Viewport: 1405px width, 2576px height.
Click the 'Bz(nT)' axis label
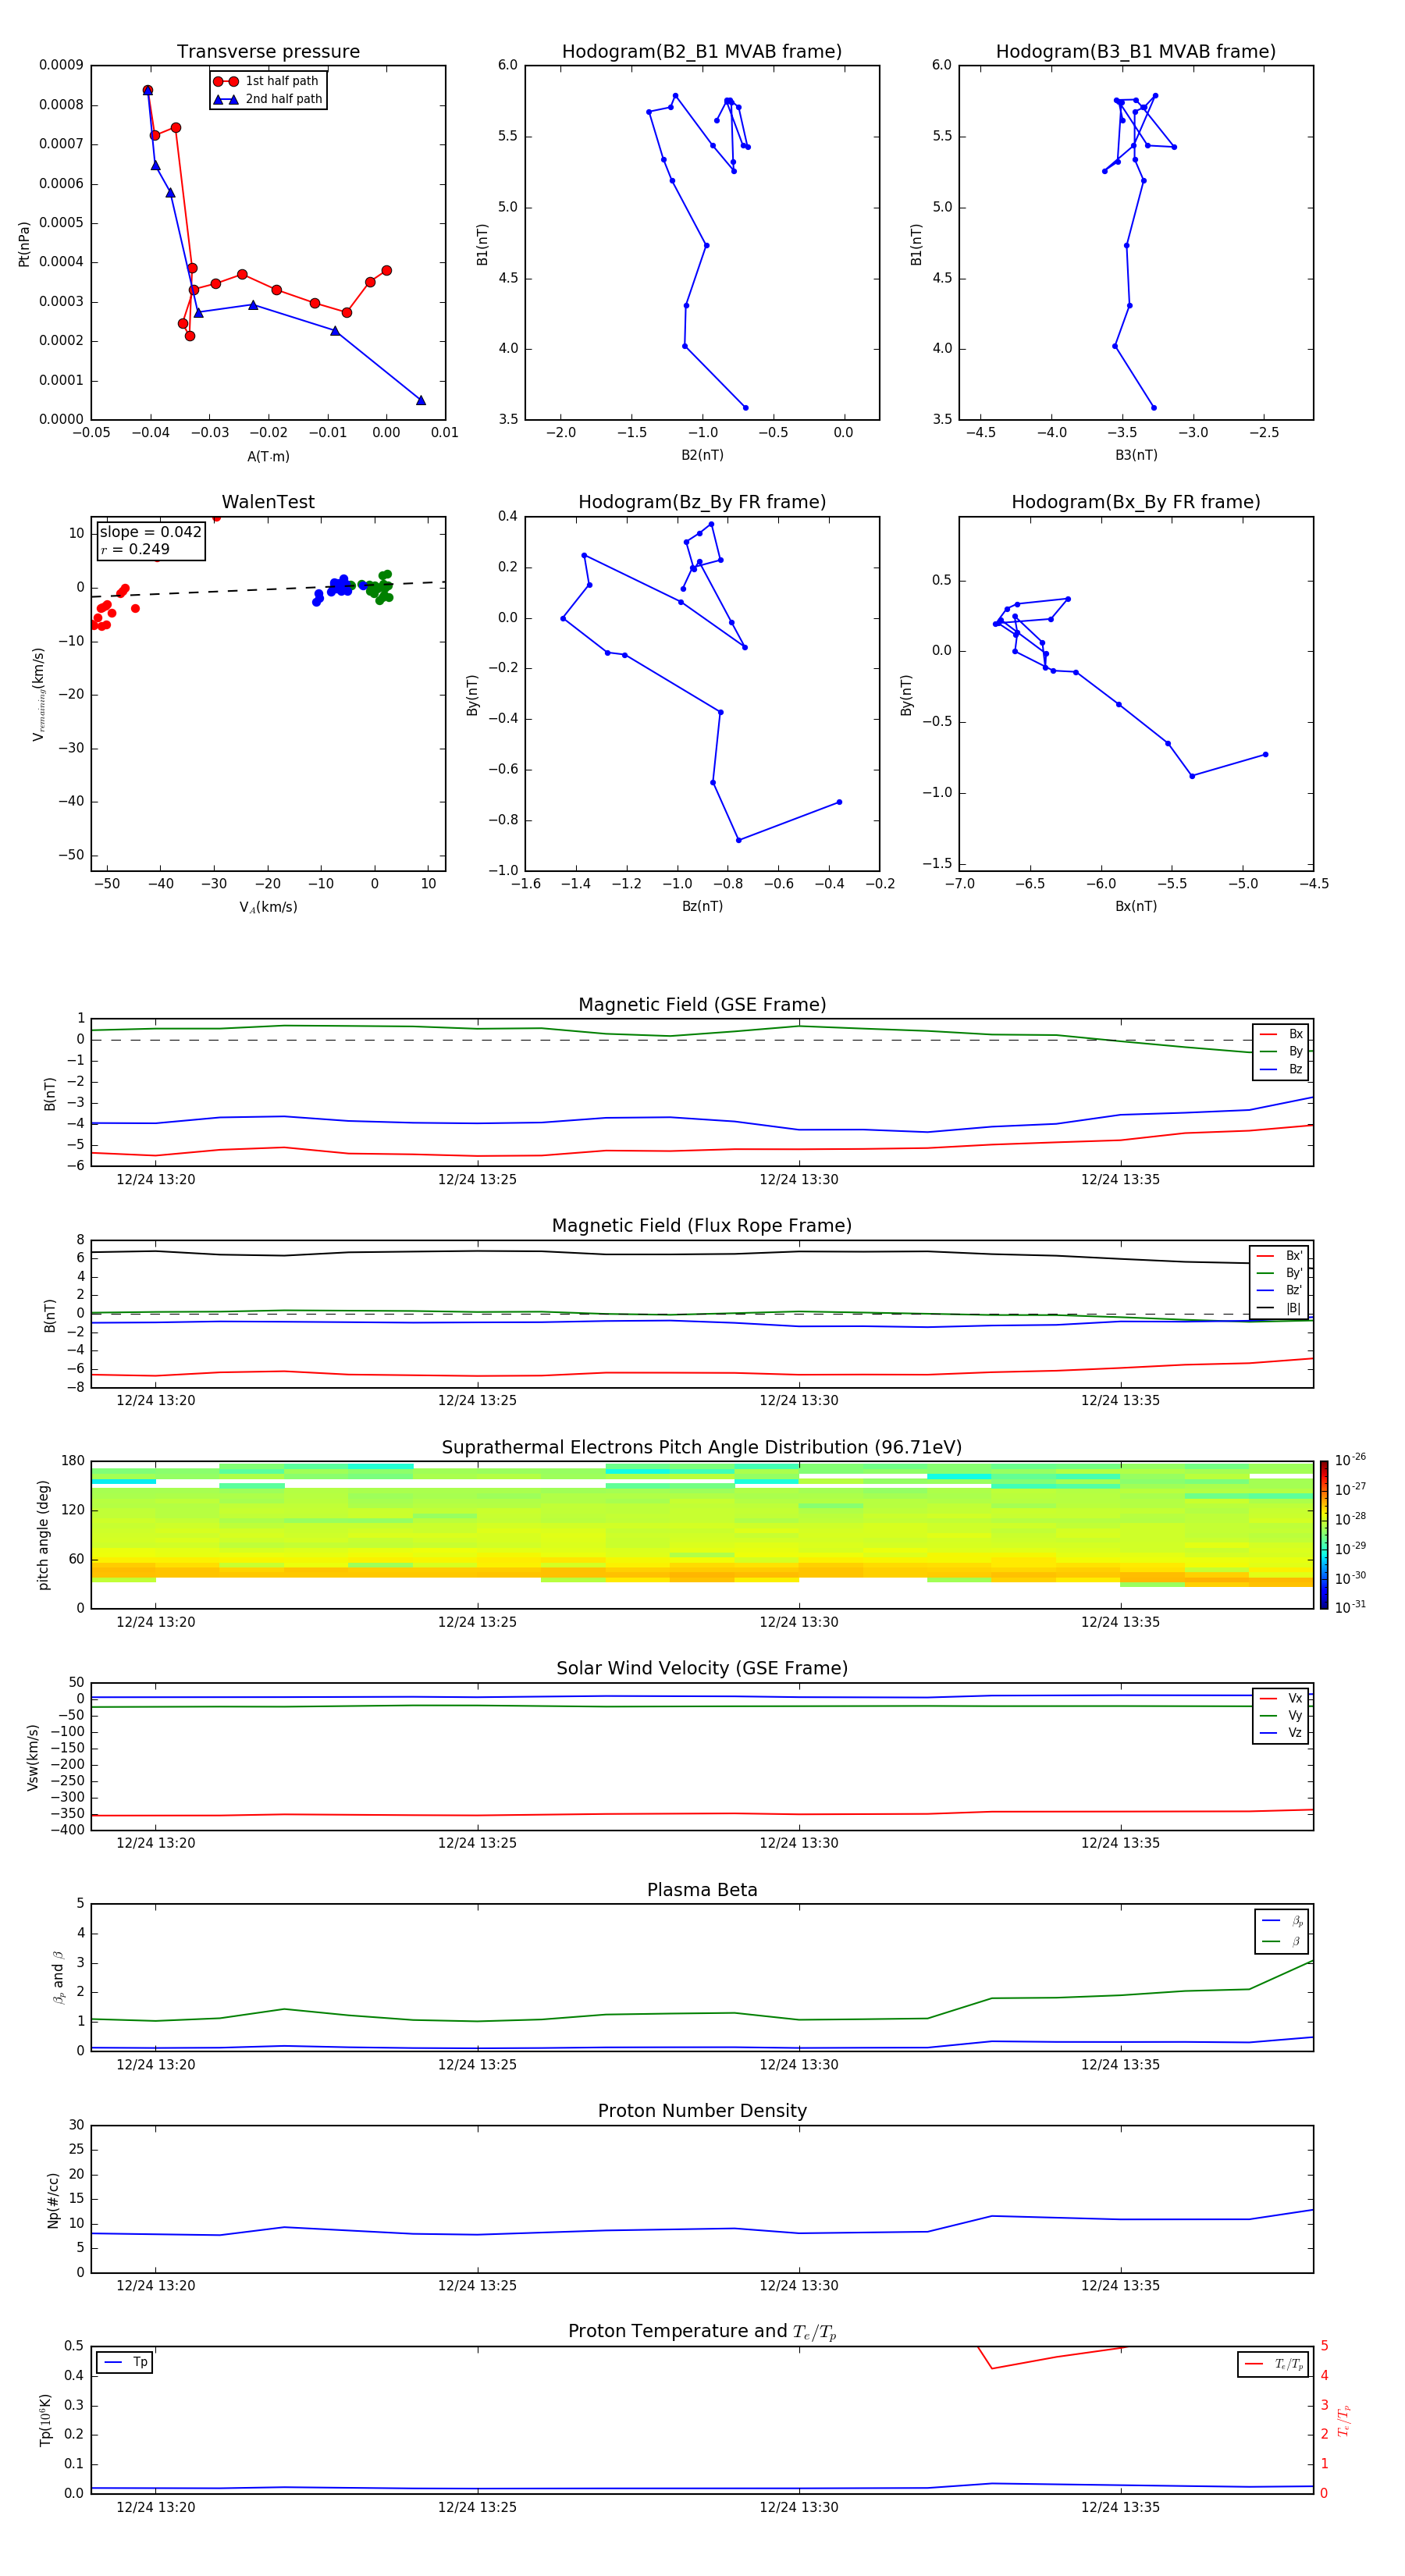(702, 906)
